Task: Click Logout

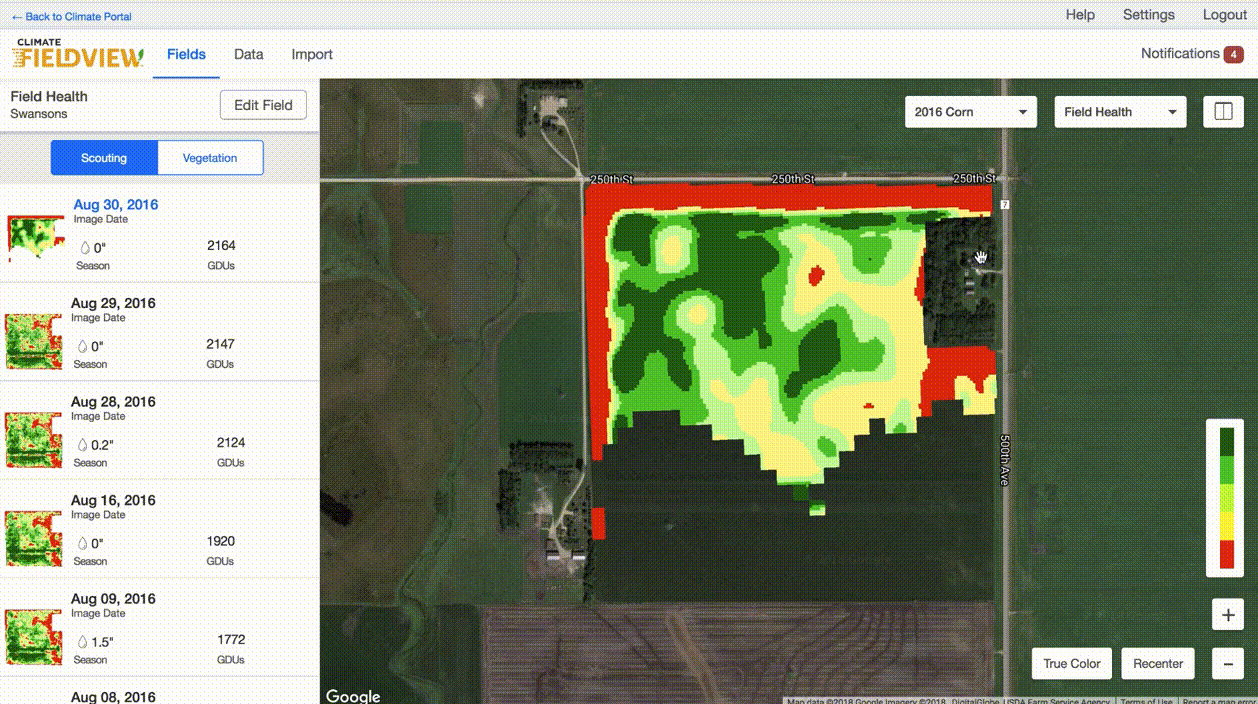Action: coord(1224,15)
